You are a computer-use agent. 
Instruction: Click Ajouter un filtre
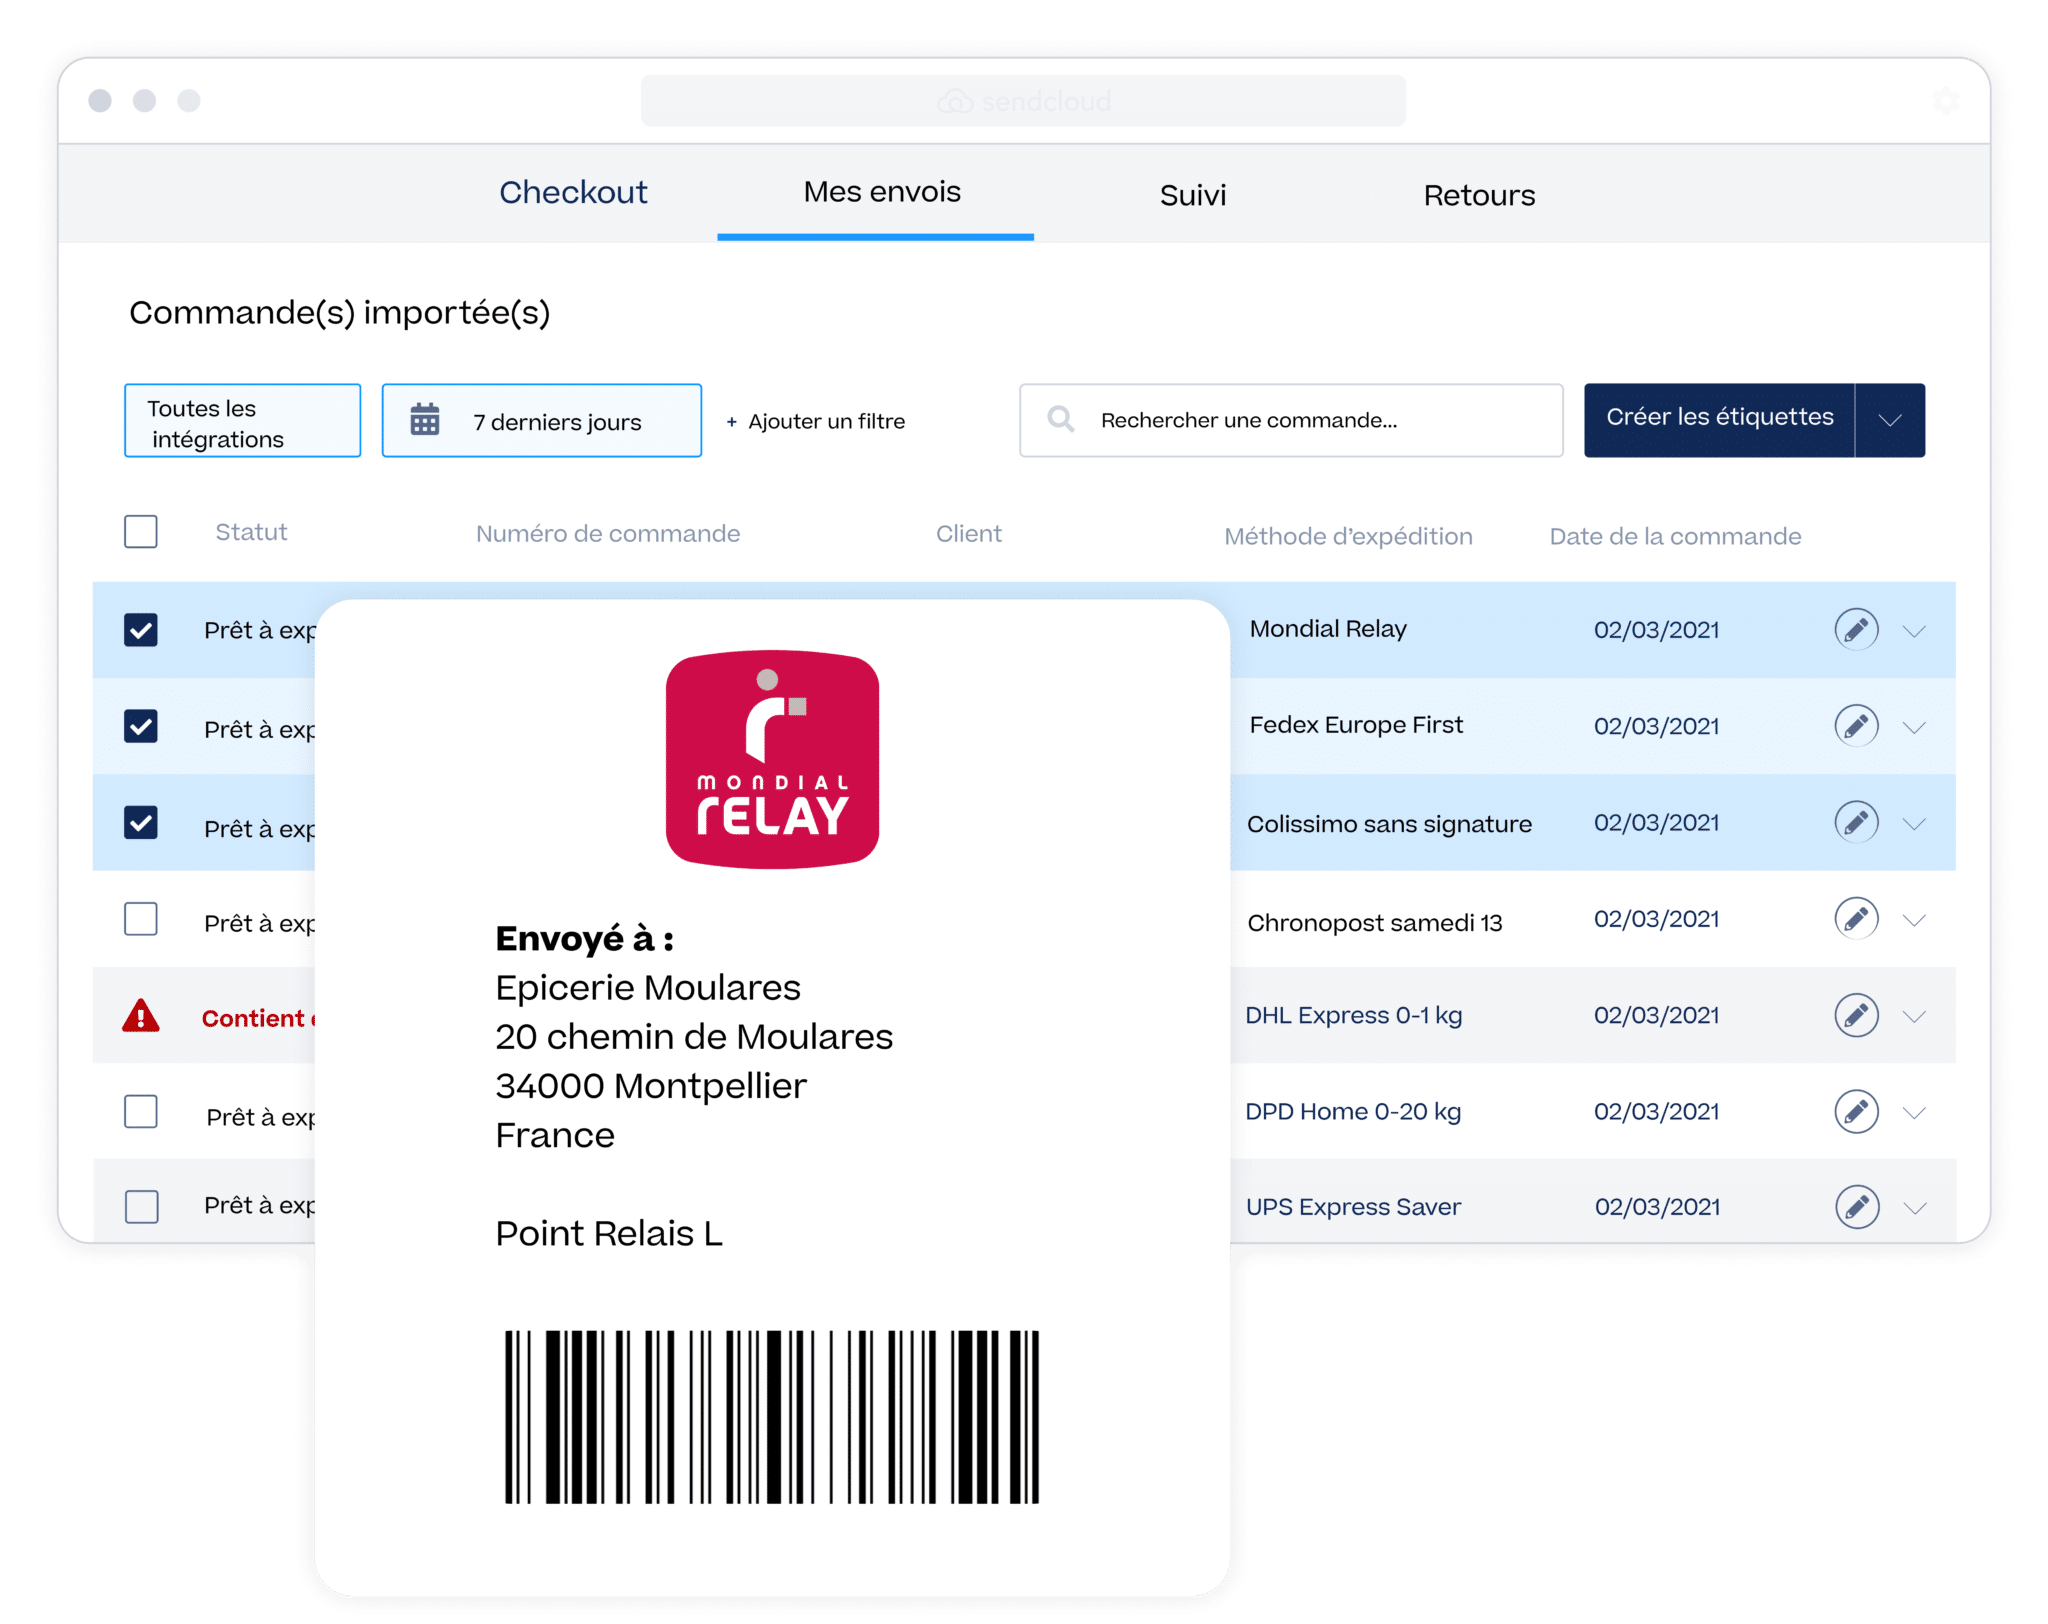pyautogui.click(x=815, y=421)
